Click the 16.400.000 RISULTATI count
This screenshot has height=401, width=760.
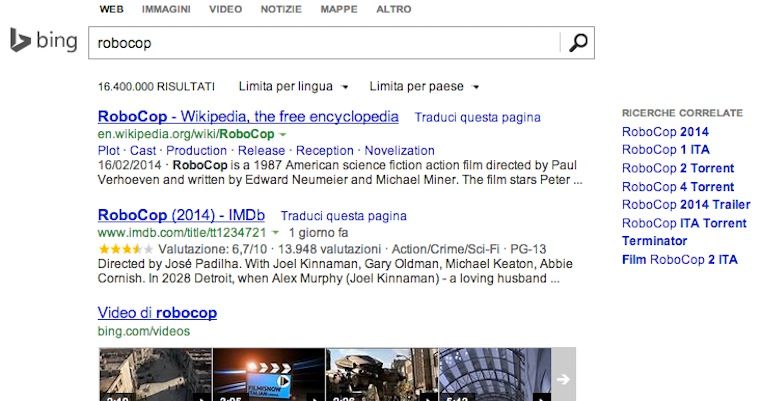156,86
